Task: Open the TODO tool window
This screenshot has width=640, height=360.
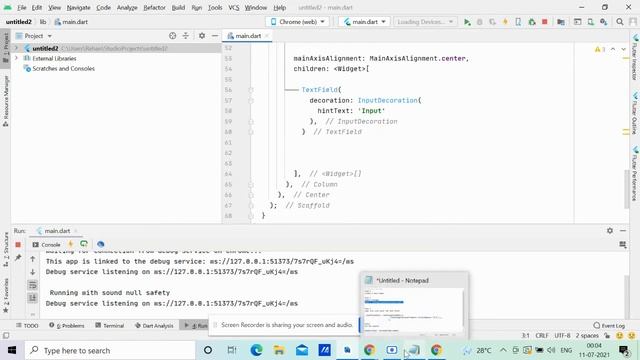Action: pyautogui.click(x=27, y=325)
